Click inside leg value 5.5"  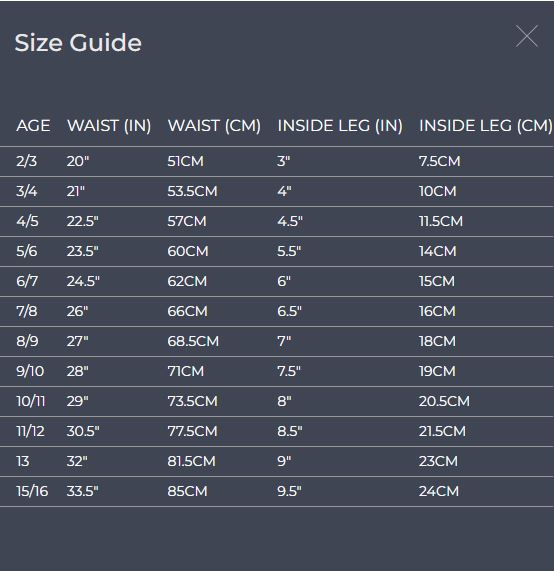click(x=289, y=251)
